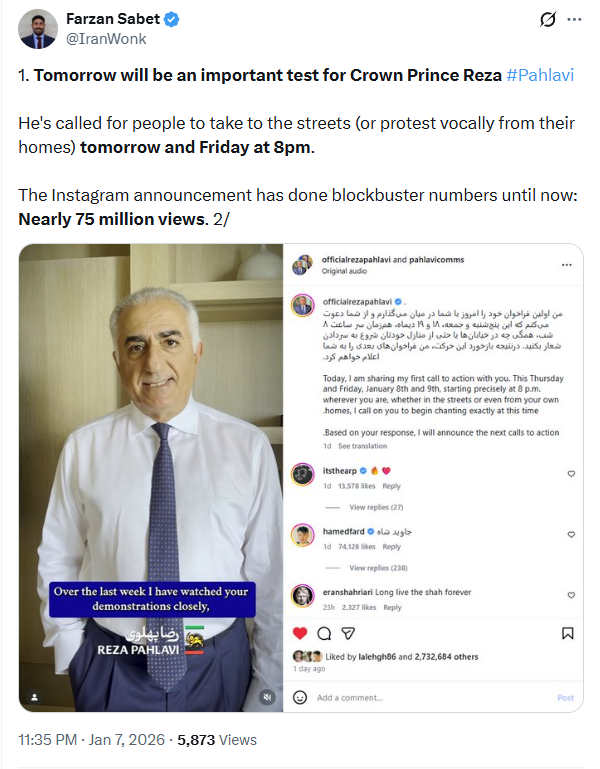Open the emoji picker smiley icon
The height and width of the screenshot is (769, 600).
point(300,697)
